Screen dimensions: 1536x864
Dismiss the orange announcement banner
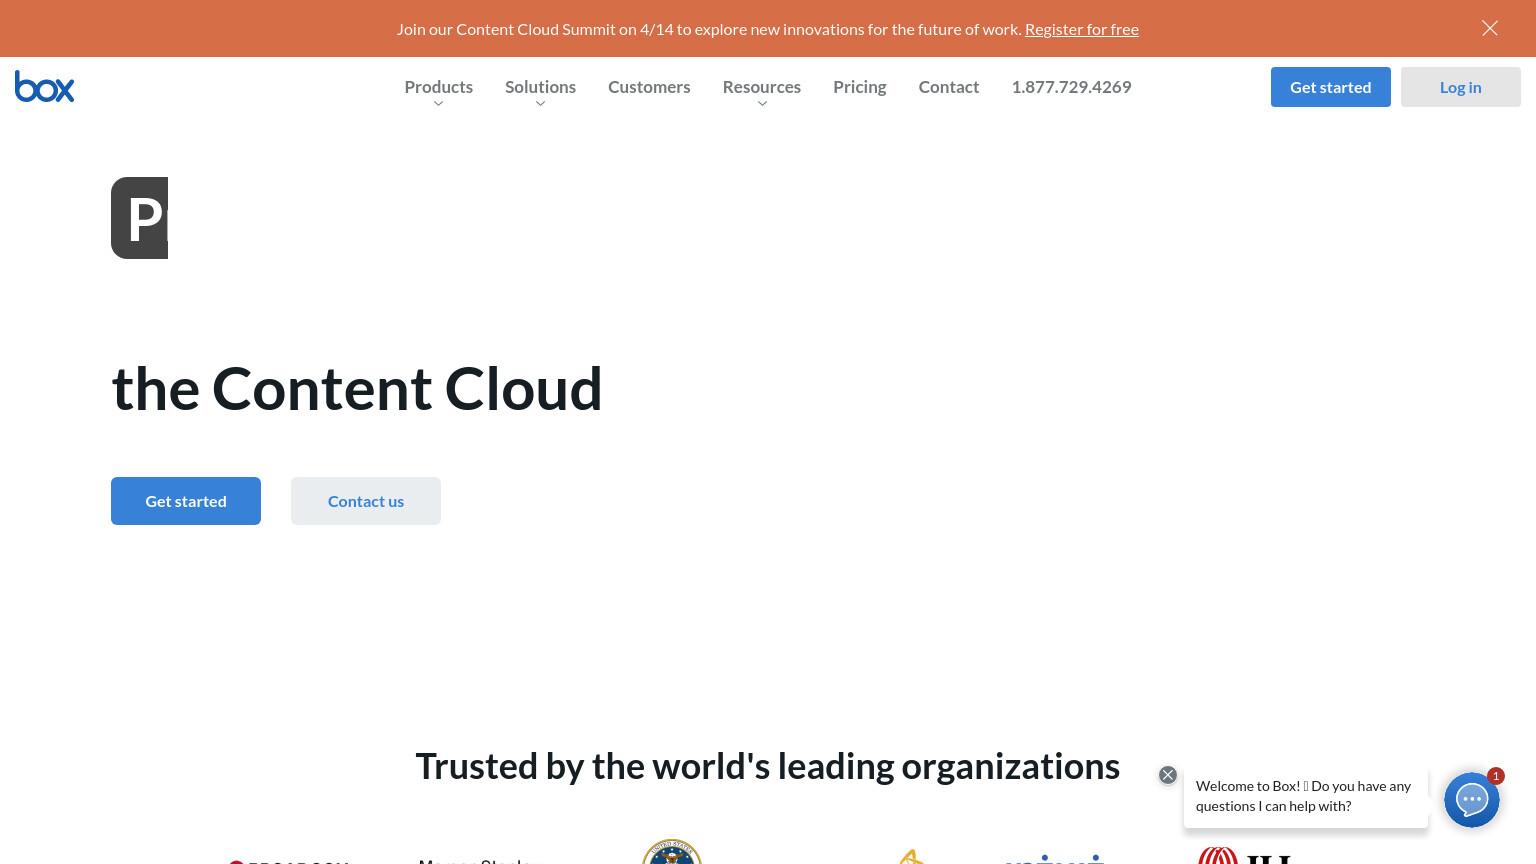click(x=1490, y=28)
